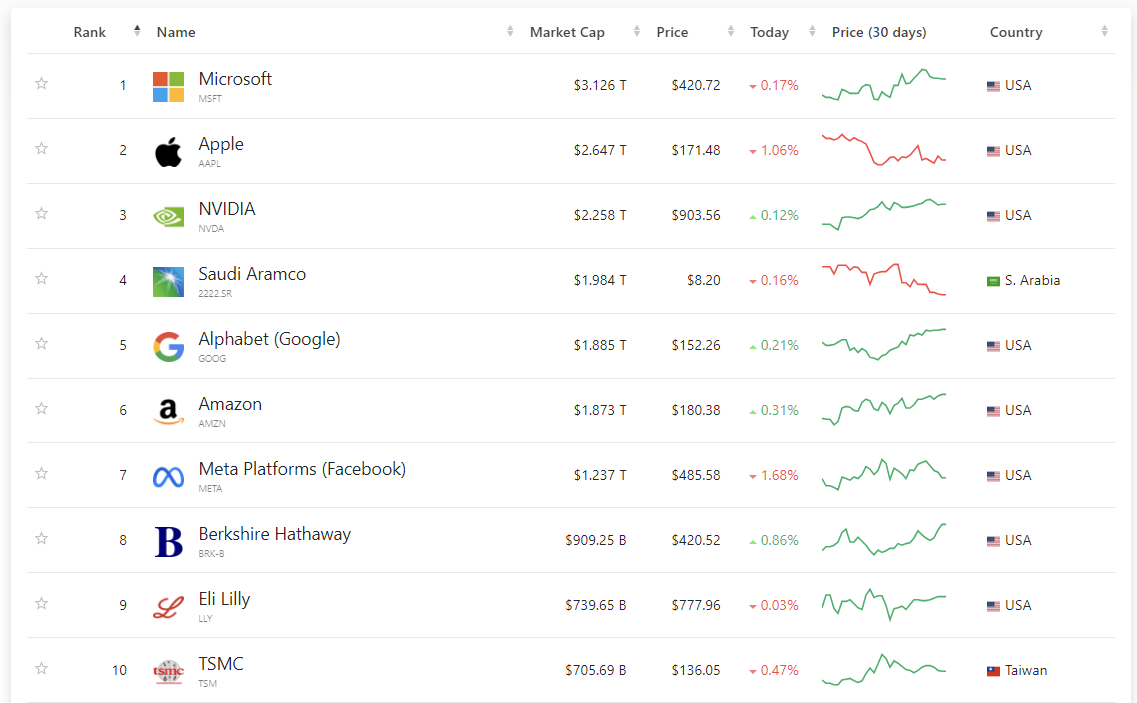
Task: Sort the table by Price arrows
Action: click(731, 31)
